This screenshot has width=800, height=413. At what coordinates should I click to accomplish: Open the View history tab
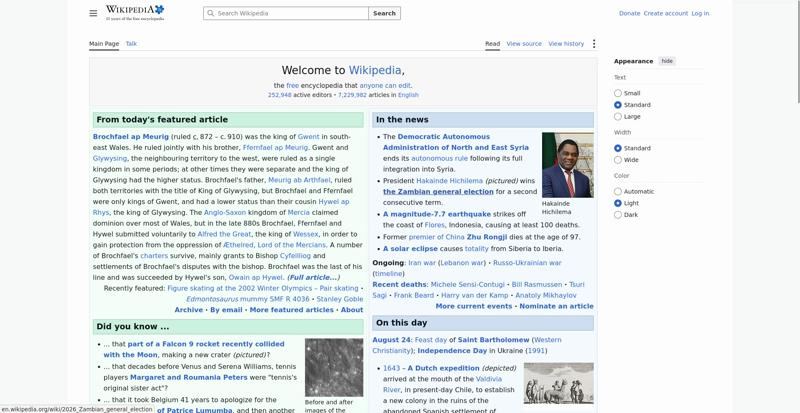[x=566, y=44]
